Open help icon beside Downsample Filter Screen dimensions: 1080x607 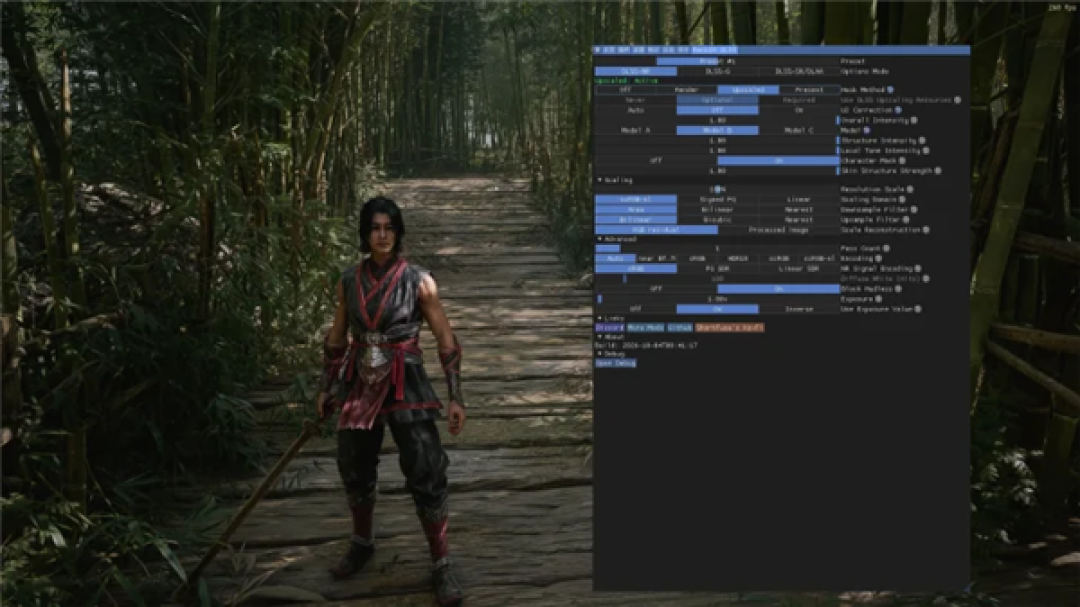click(914, 209)
